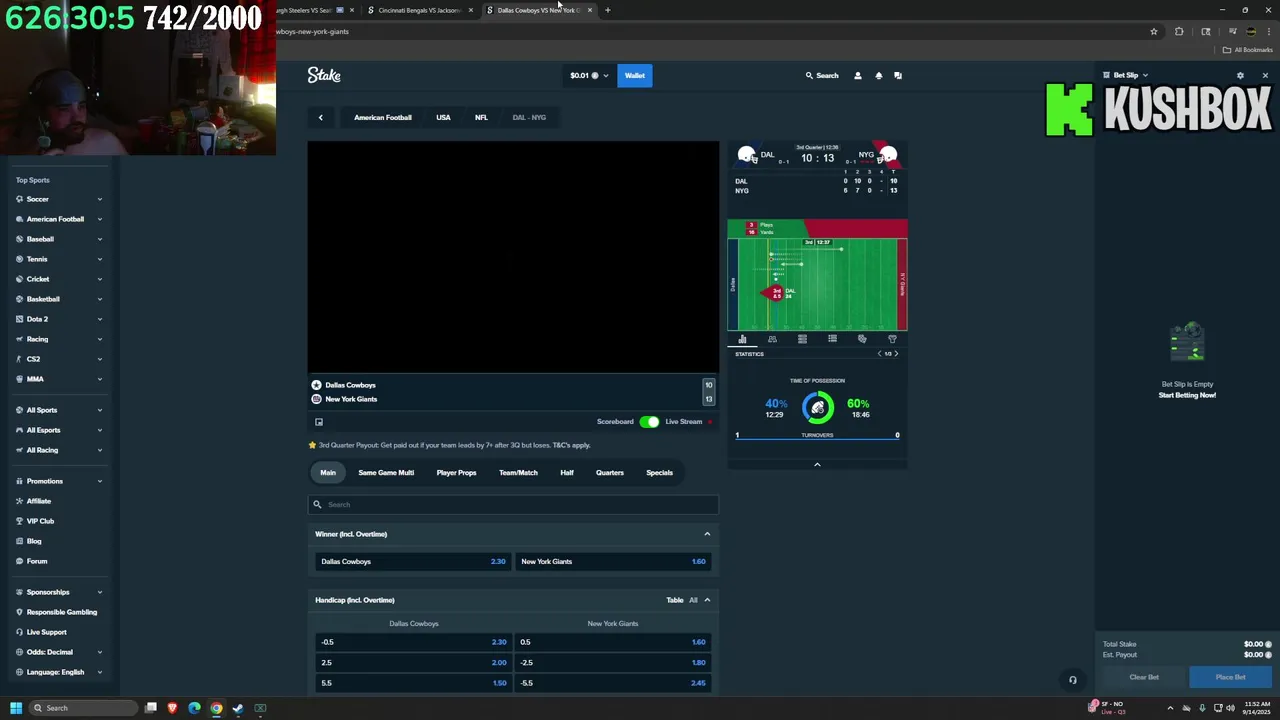Select the play-by-play list icon in the tracker

pyautogui.click(x=832, y=339)
